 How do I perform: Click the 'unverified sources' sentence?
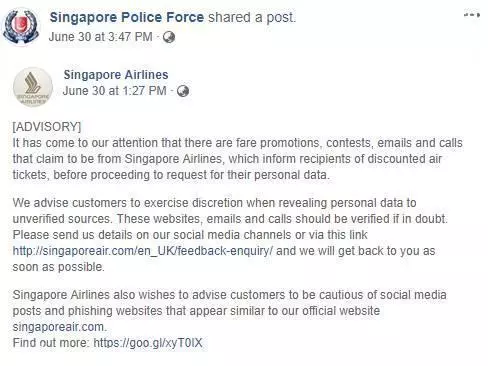63,219
